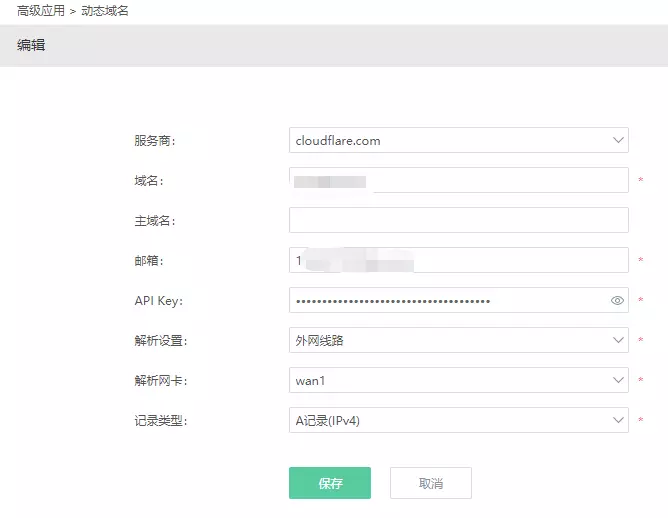The width and height of the screenshot is (668, 518).
Task: Click the chevron arrow on the 服务商 dropdown
Action: [618, 140]
